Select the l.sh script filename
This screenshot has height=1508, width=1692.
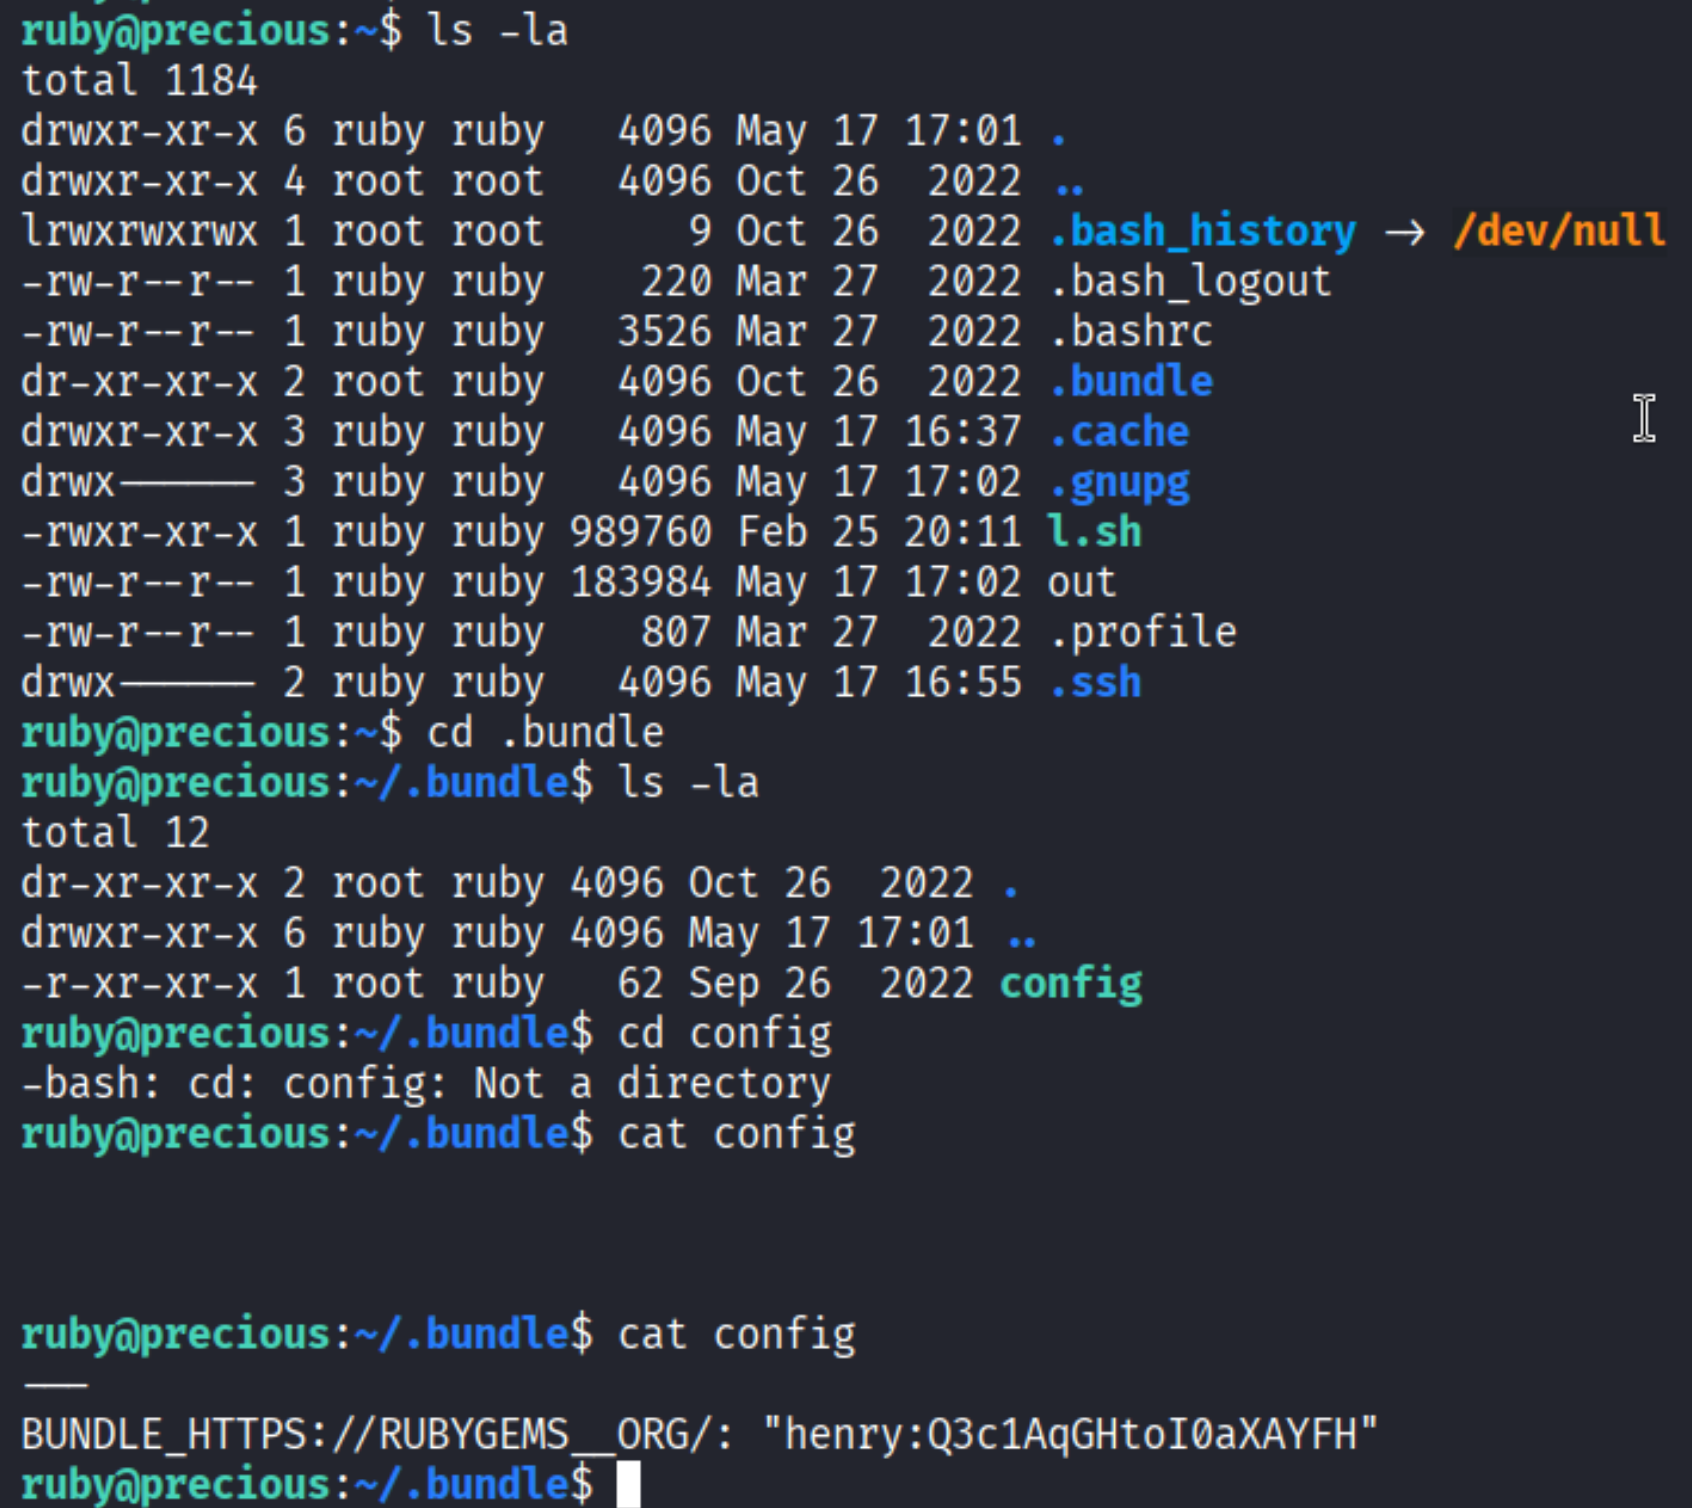point(1094,532)
